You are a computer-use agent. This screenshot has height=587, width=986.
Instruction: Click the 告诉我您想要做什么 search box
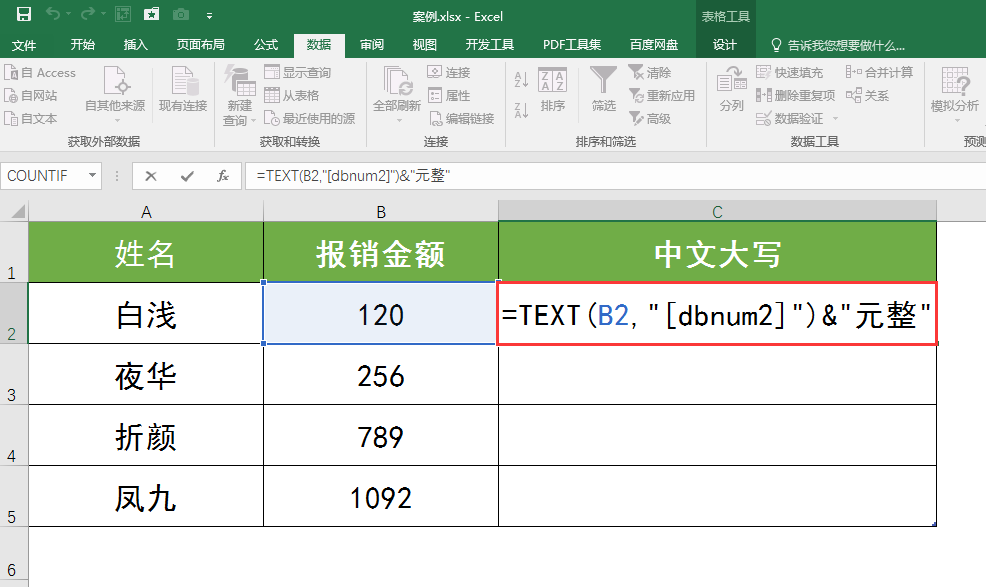pos(838,45)
